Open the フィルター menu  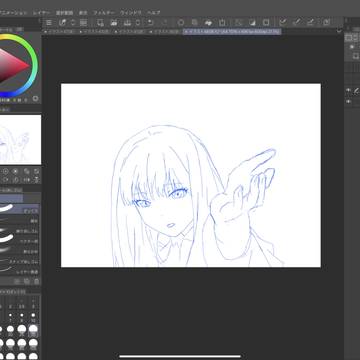click(104, 13)
